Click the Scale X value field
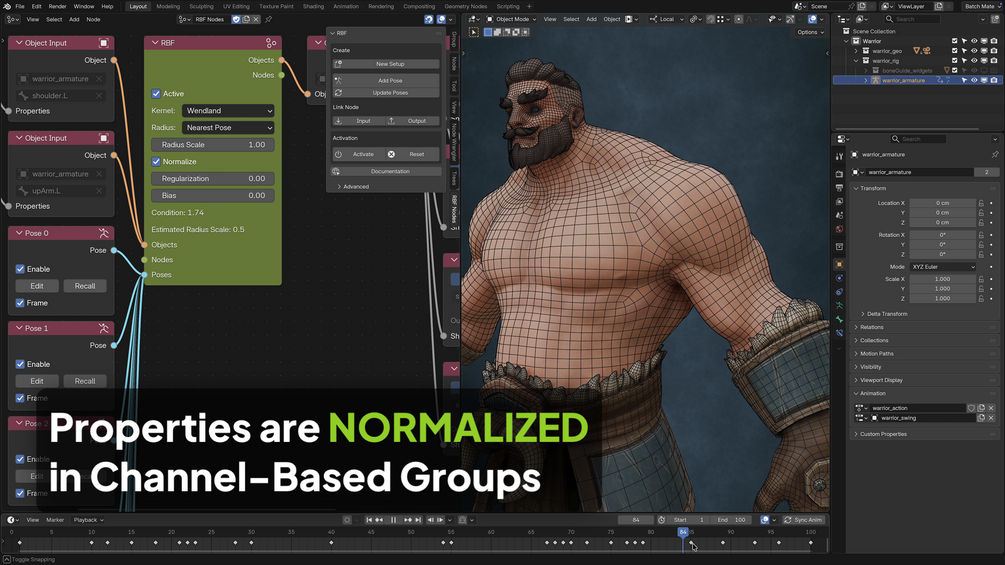Screen dimensions: 1005x565 943,279
